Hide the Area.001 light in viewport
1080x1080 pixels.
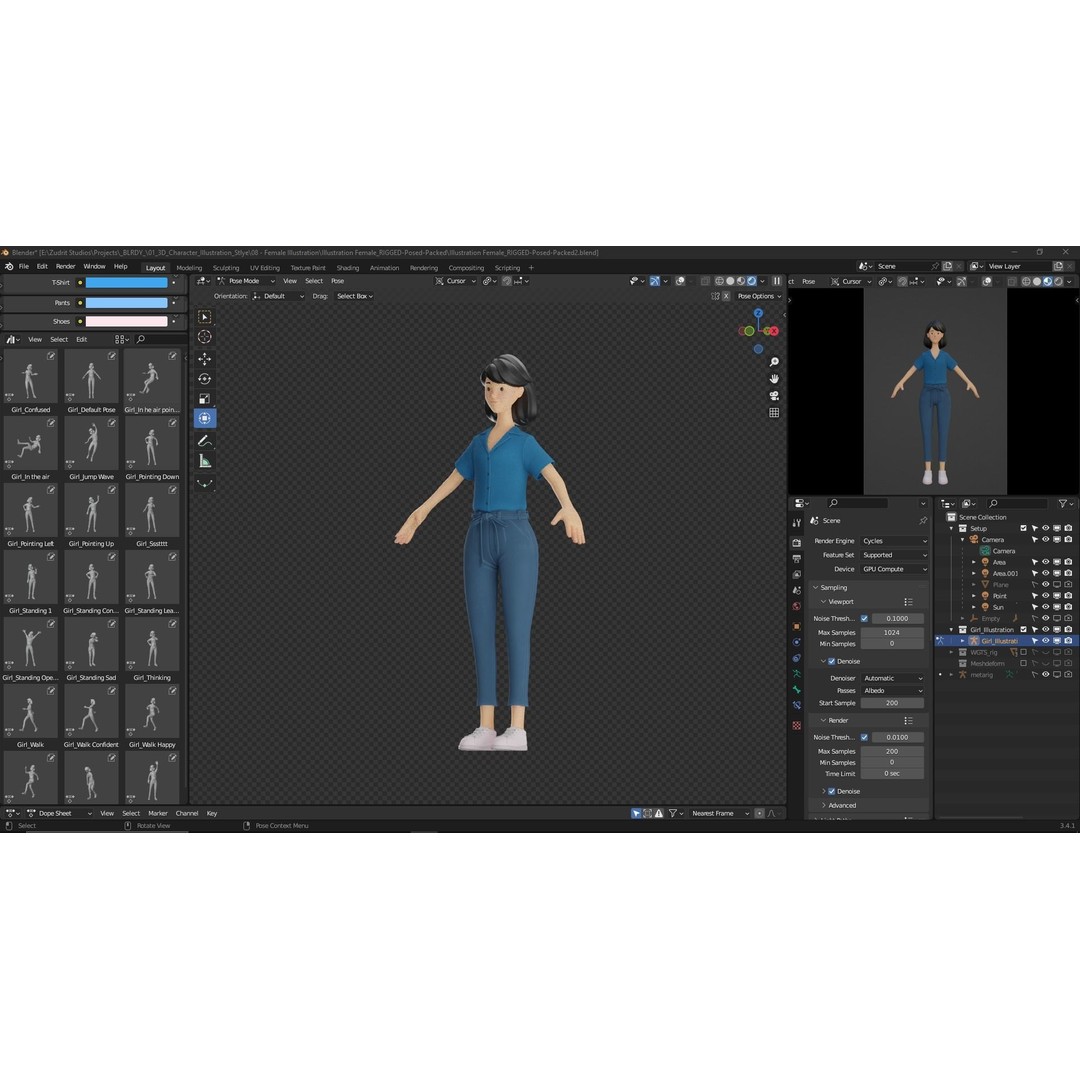point(1046,573)
